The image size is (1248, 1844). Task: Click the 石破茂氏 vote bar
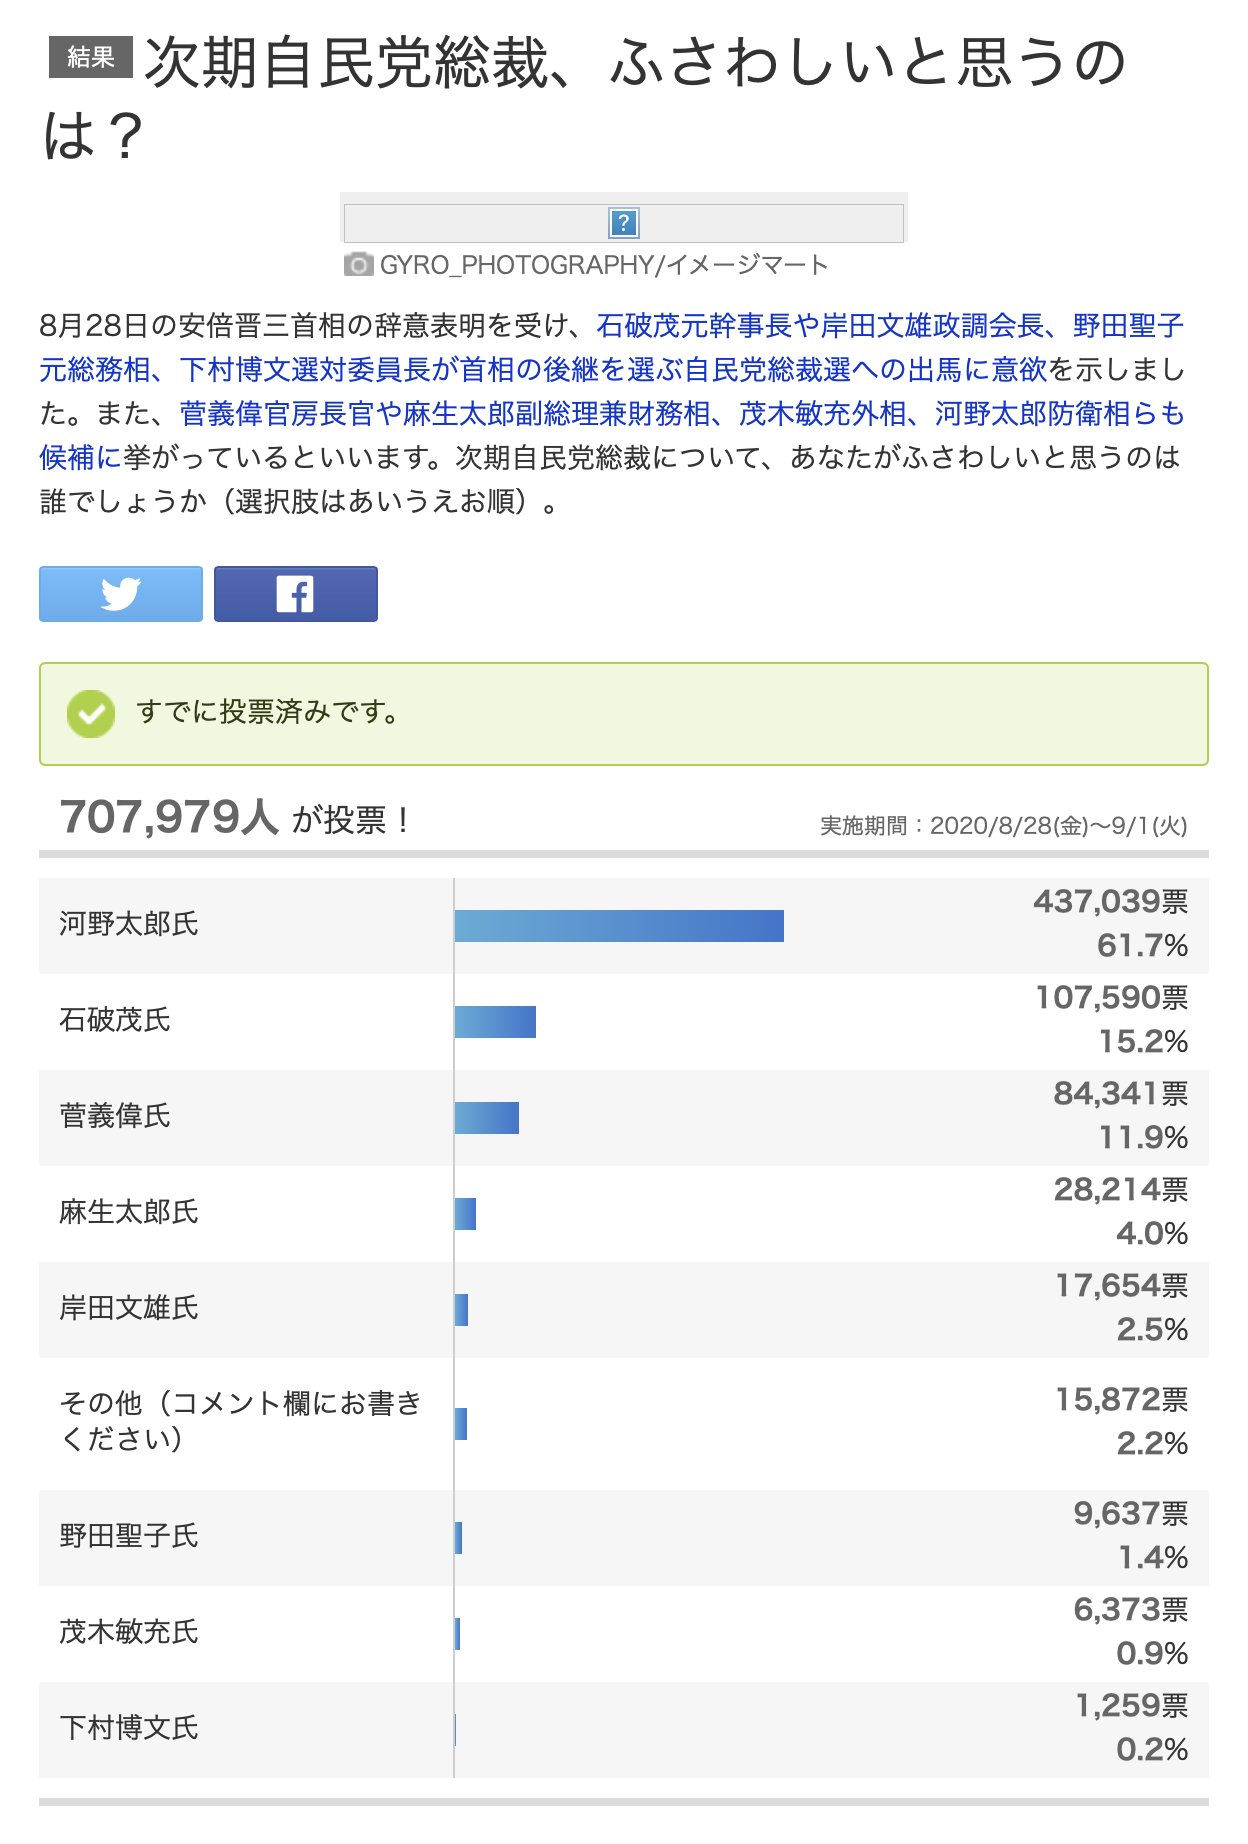(x=495, y=1022)
